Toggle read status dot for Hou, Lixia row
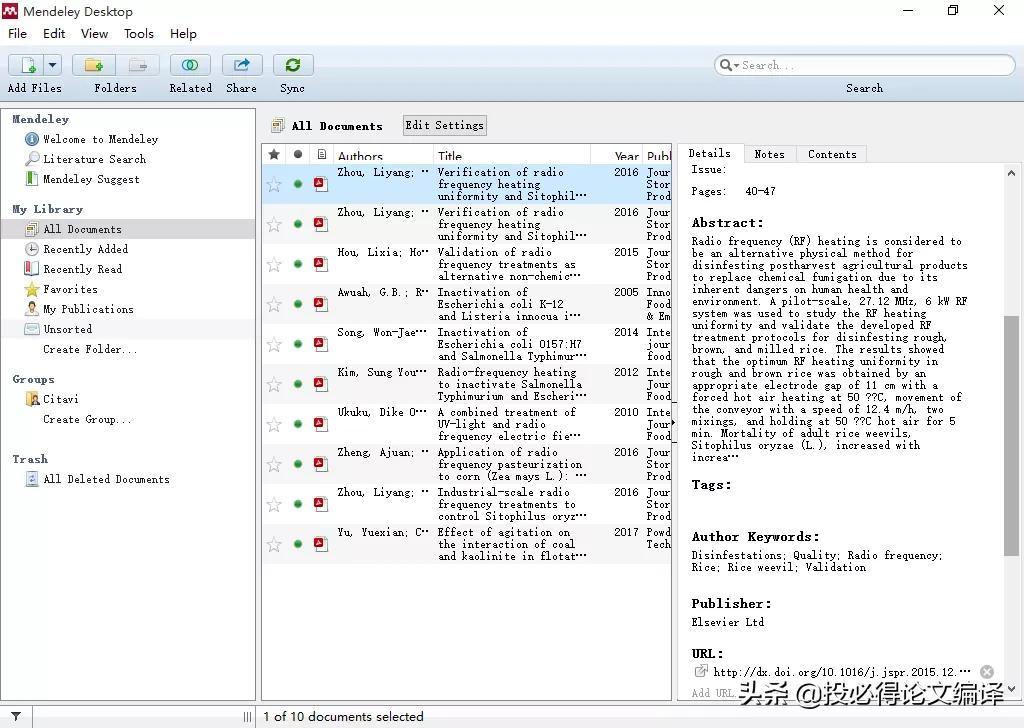1025x728 pixels. point(298,264)
